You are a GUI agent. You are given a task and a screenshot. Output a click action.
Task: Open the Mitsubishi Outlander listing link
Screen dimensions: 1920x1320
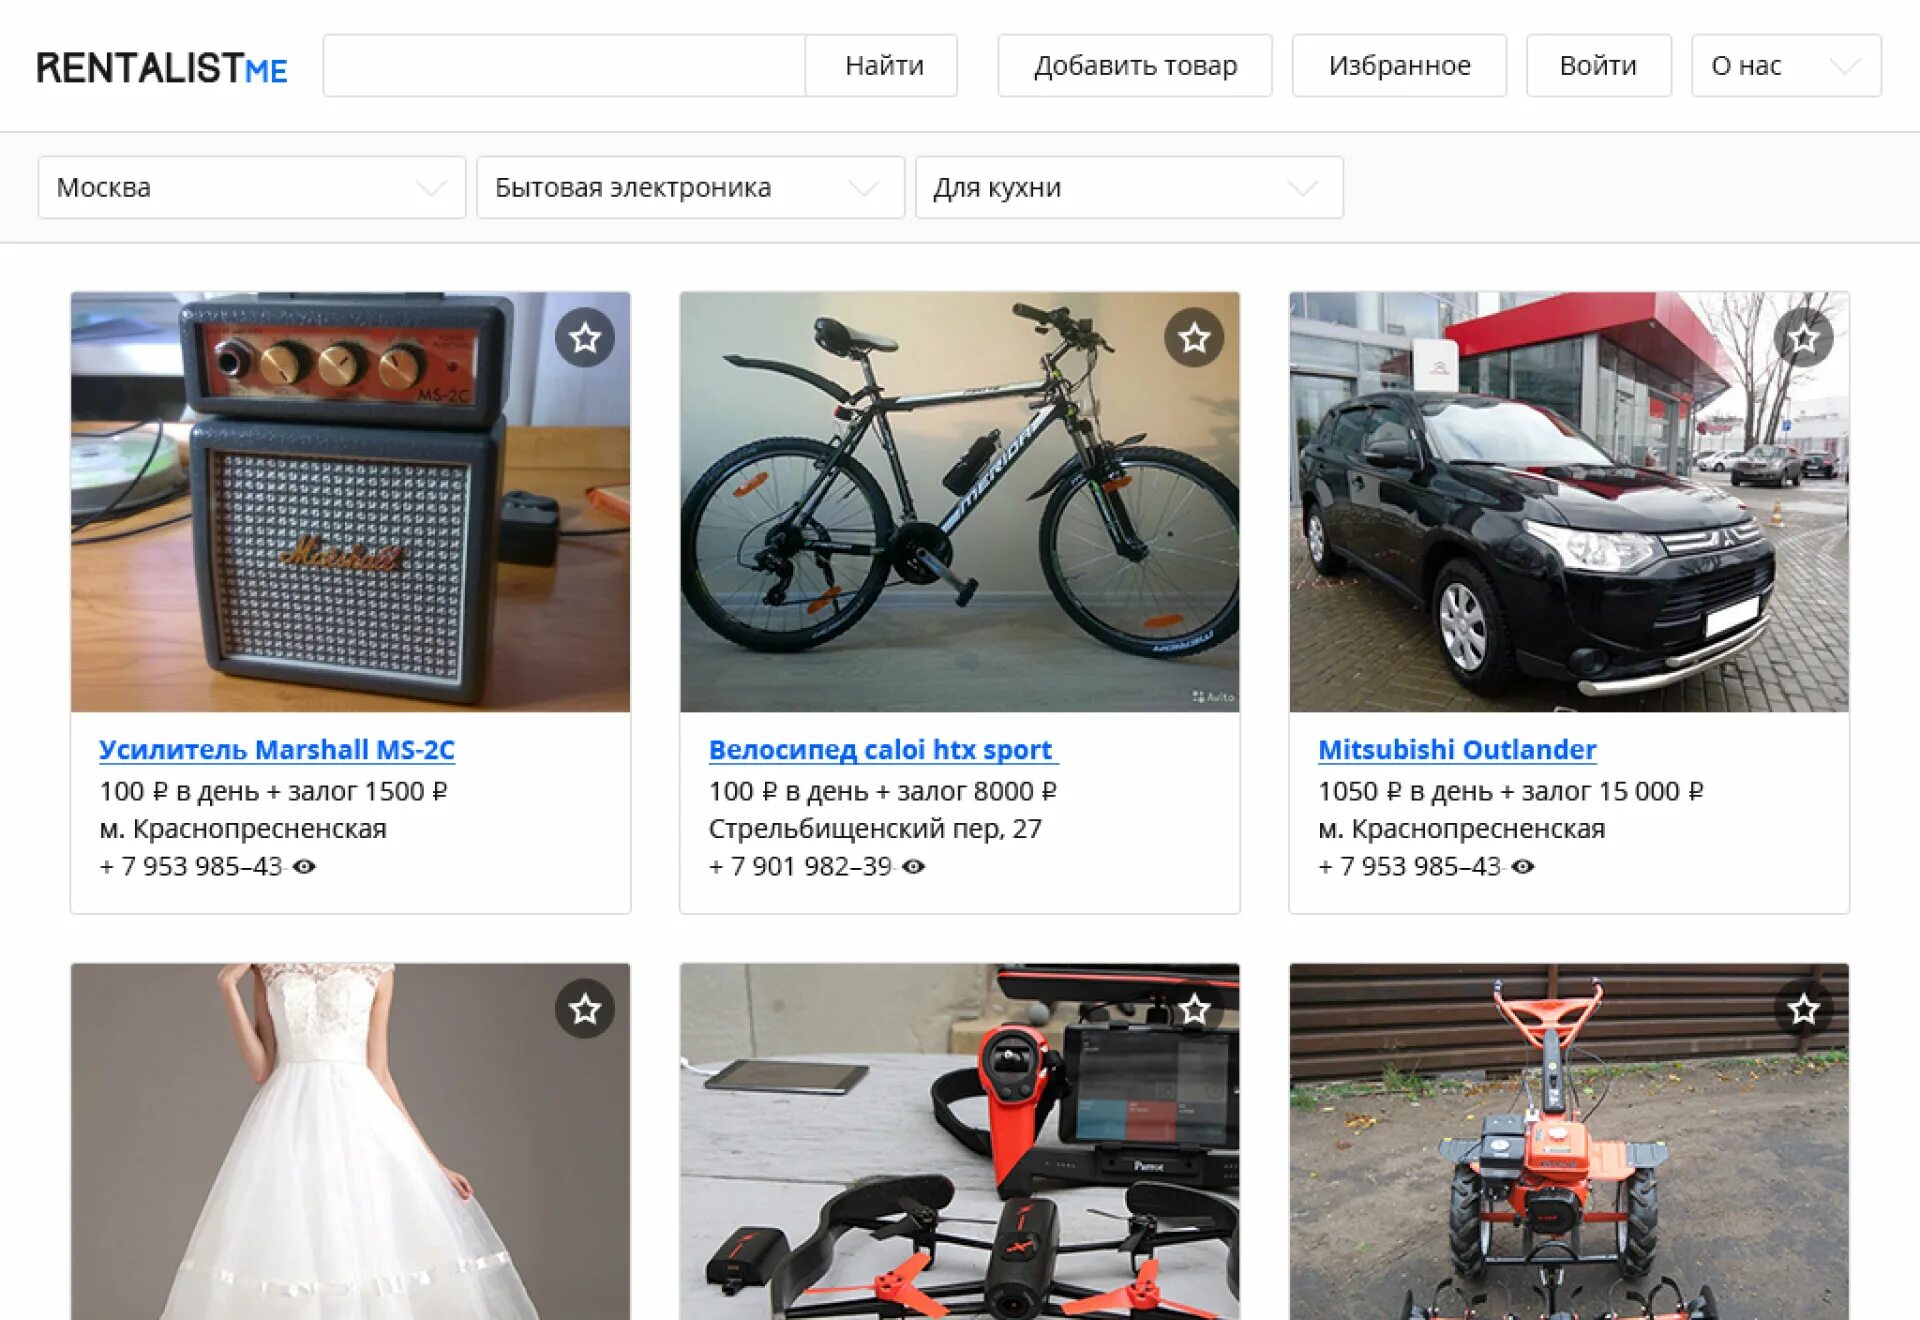pos(1456,749)
